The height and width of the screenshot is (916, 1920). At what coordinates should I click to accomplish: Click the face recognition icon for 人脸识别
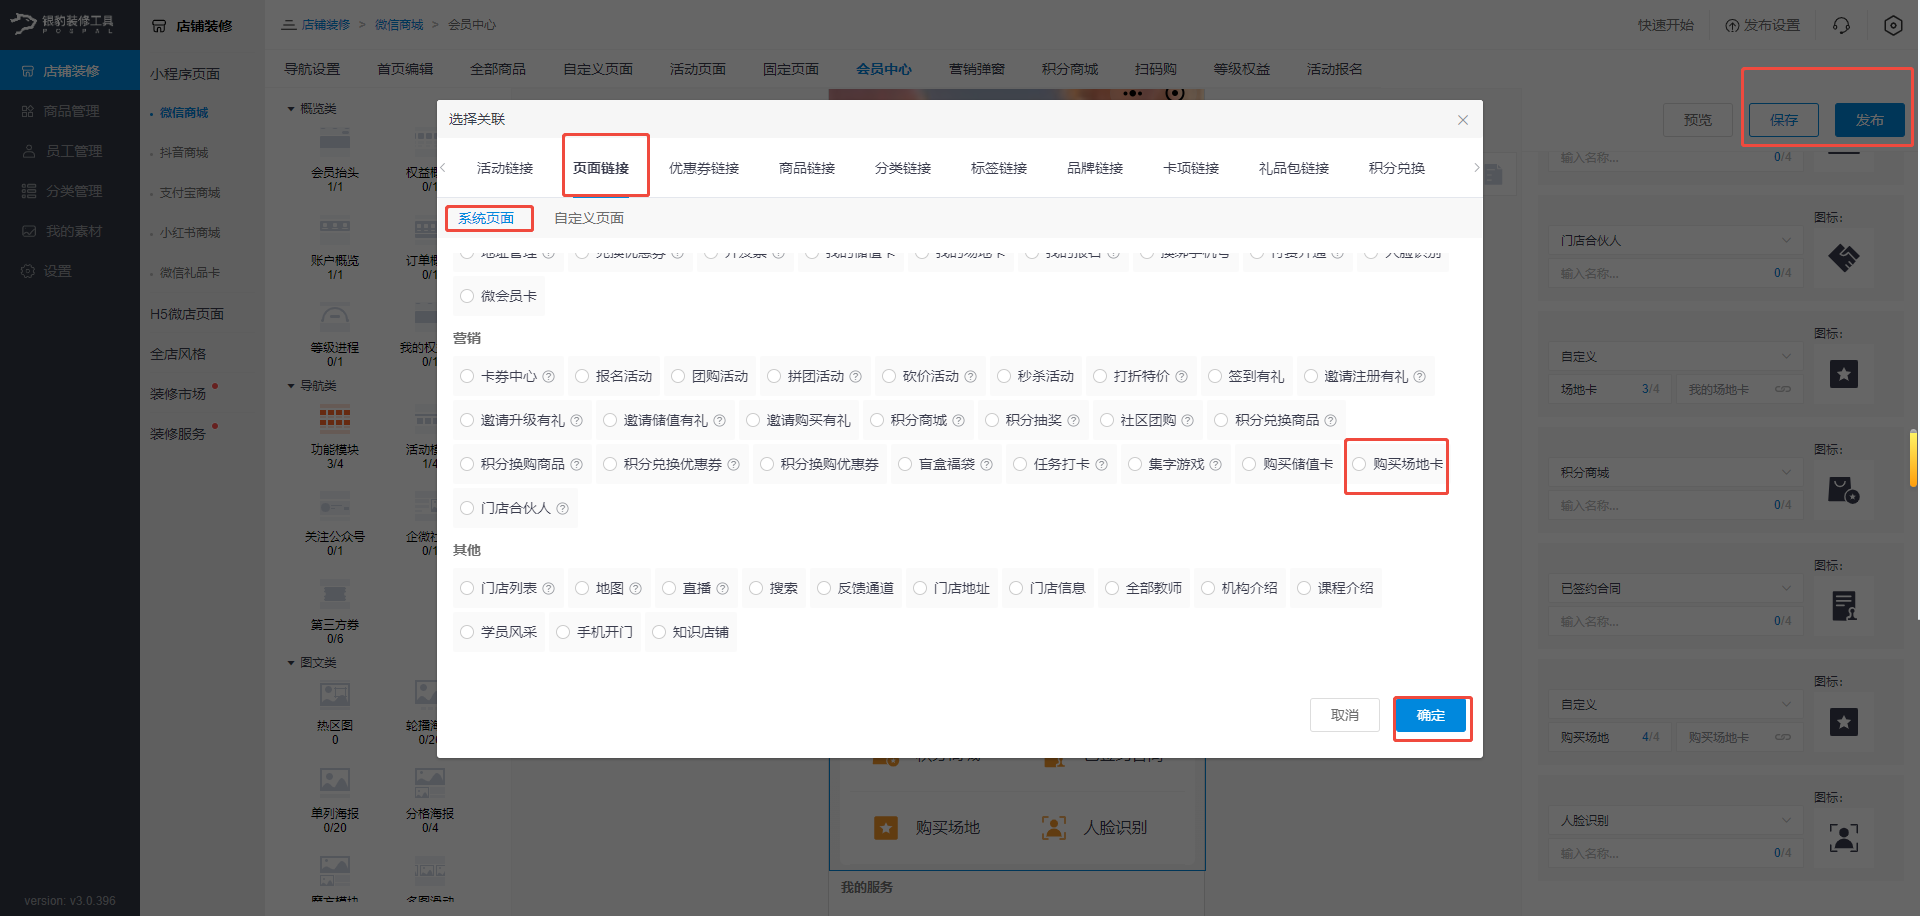tap(1843, 838)
